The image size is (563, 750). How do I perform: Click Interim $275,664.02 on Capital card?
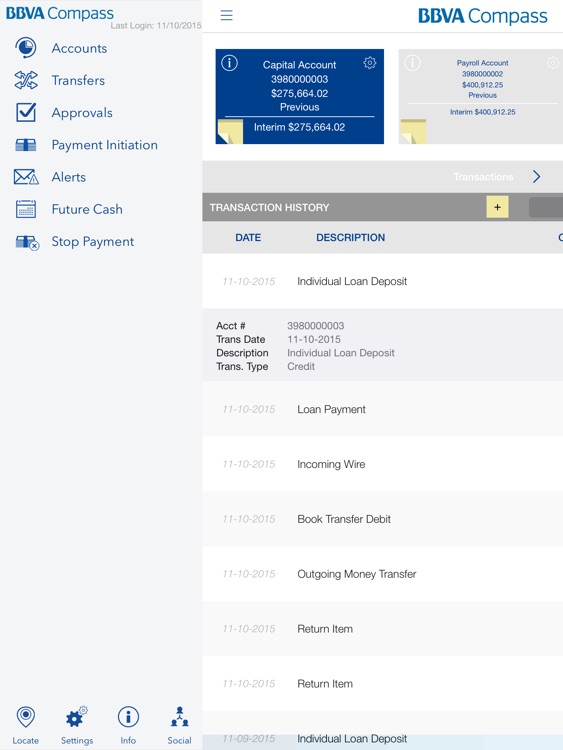coord(299,127)
